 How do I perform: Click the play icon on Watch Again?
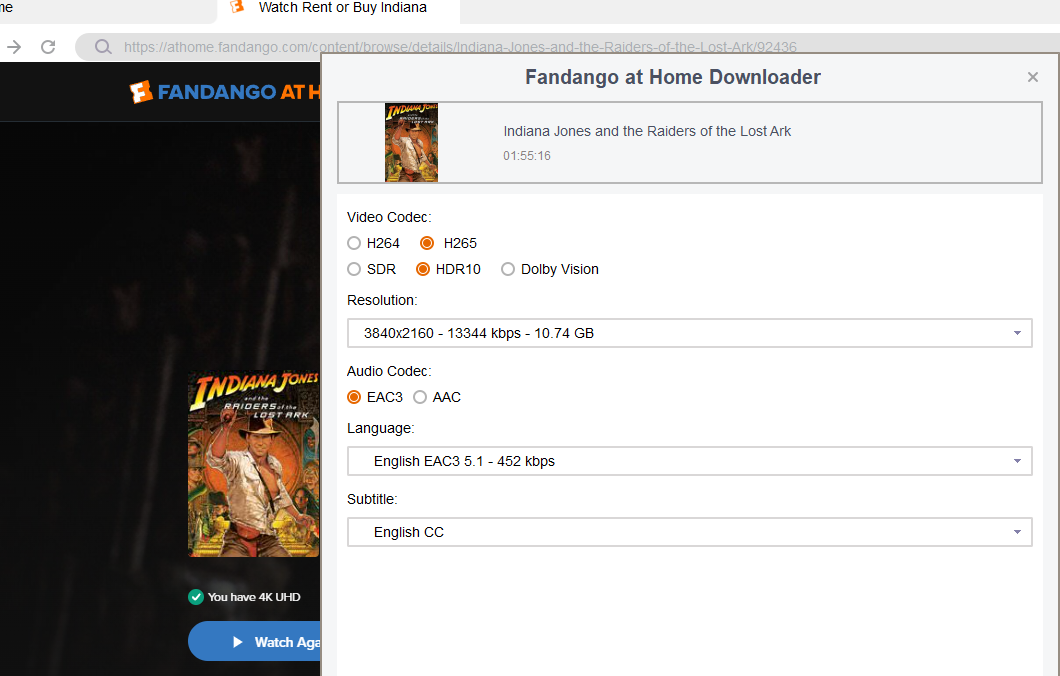(237, 642)
